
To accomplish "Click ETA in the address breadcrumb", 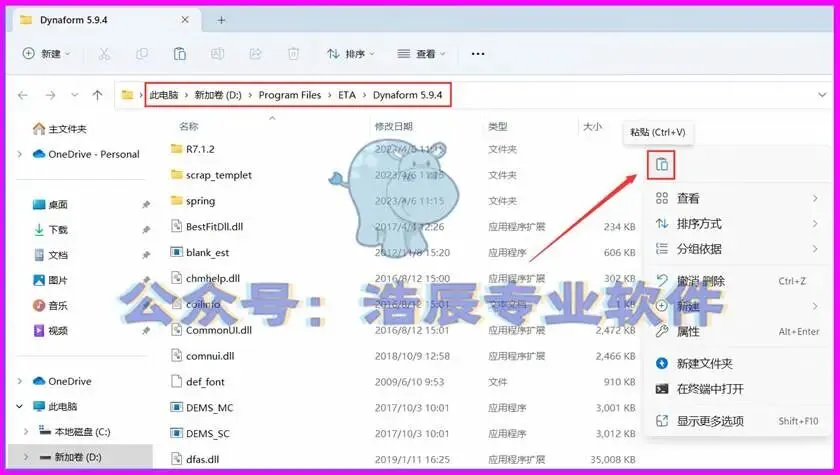I will click(347, 95).
